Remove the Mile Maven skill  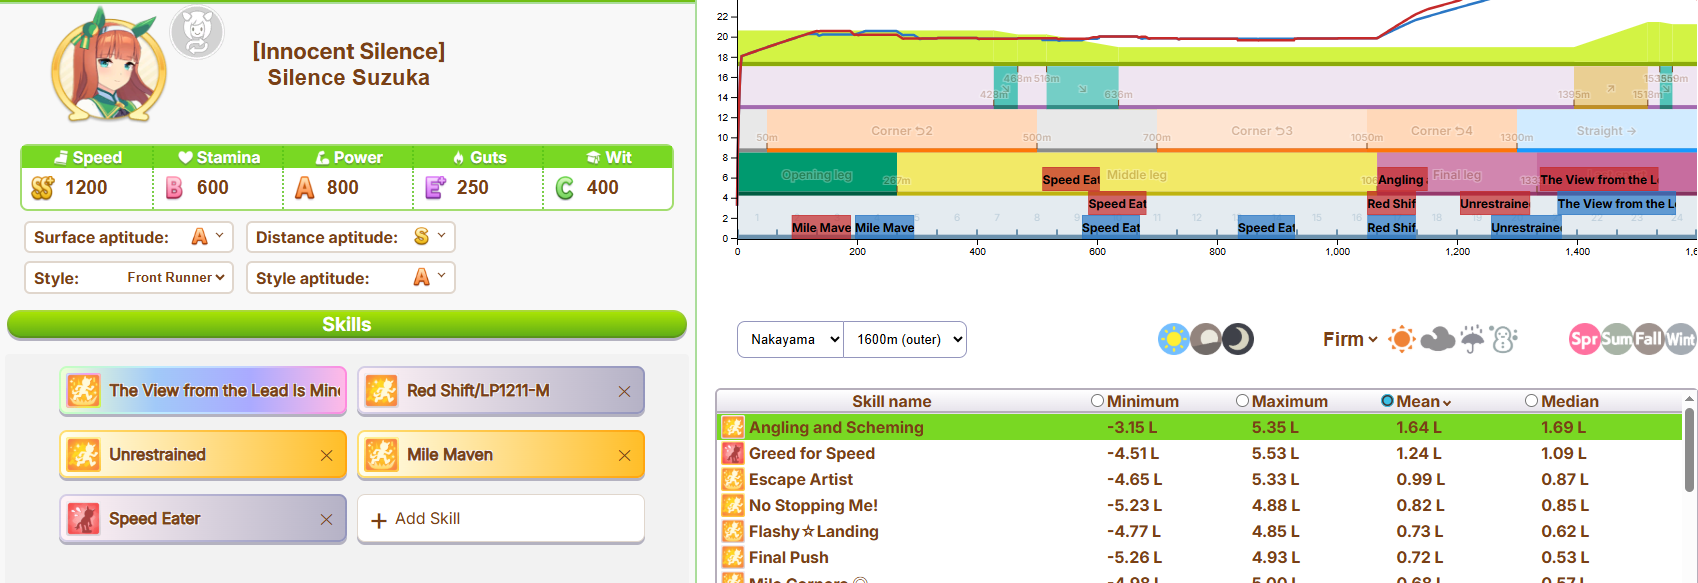(624, 455)
